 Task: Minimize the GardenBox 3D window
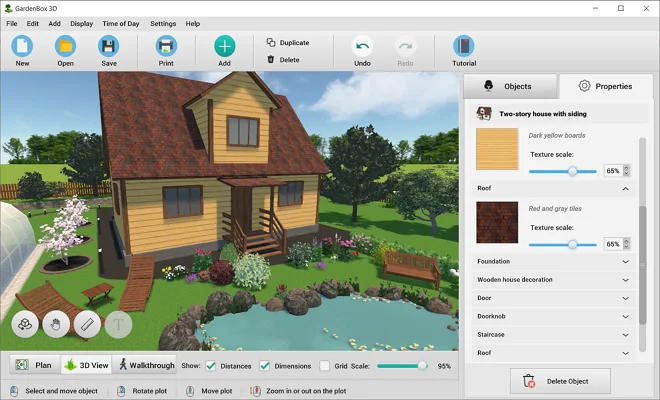(596, 8)
